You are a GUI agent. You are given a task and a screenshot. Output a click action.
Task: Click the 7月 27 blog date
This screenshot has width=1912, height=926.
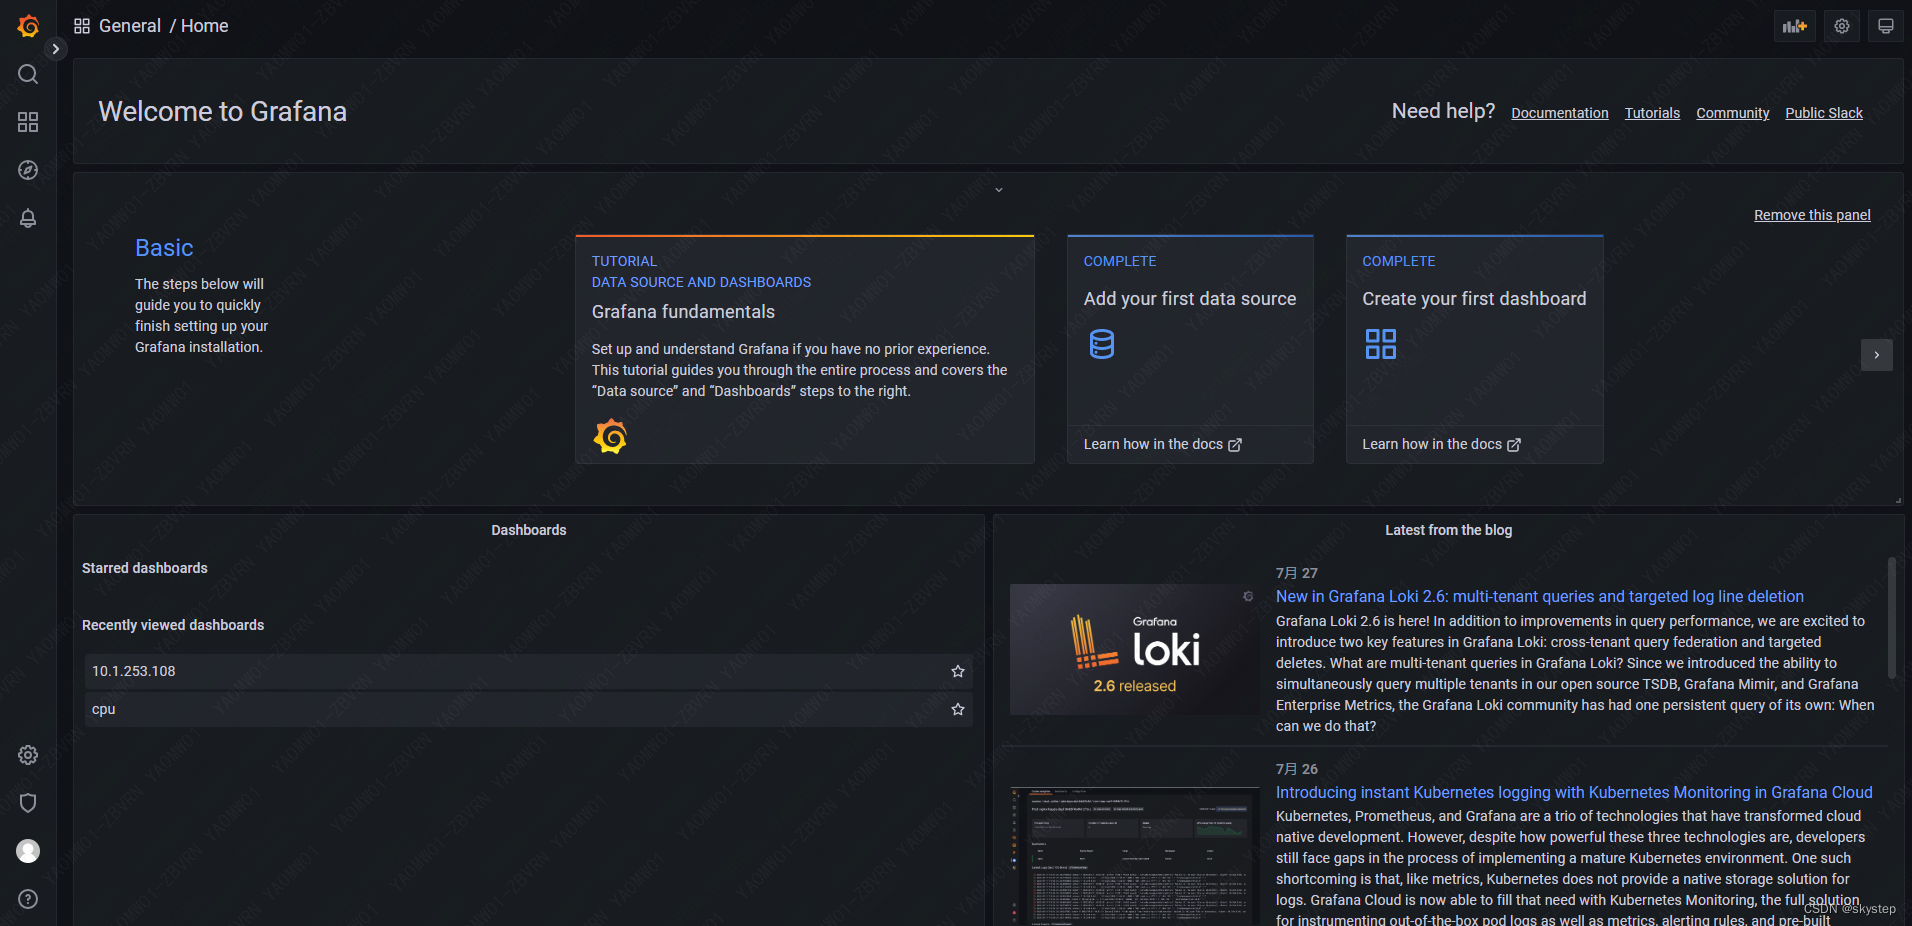pos(1297,573)
